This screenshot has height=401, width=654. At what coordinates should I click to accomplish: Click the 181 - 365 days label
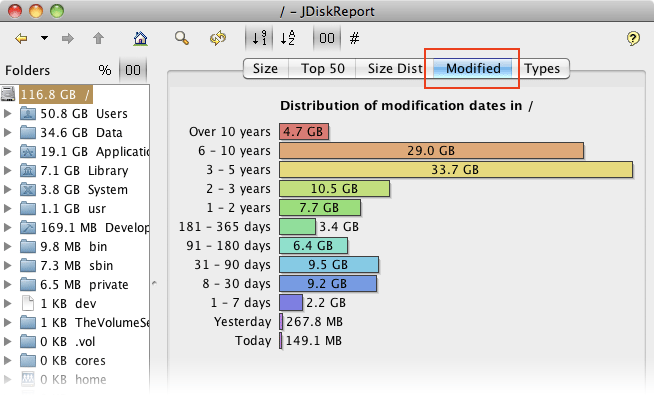224,227
